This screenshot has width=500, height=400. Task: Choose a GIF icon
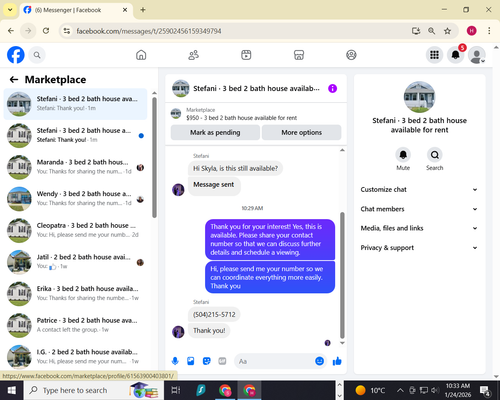click(x=222, y=361)
